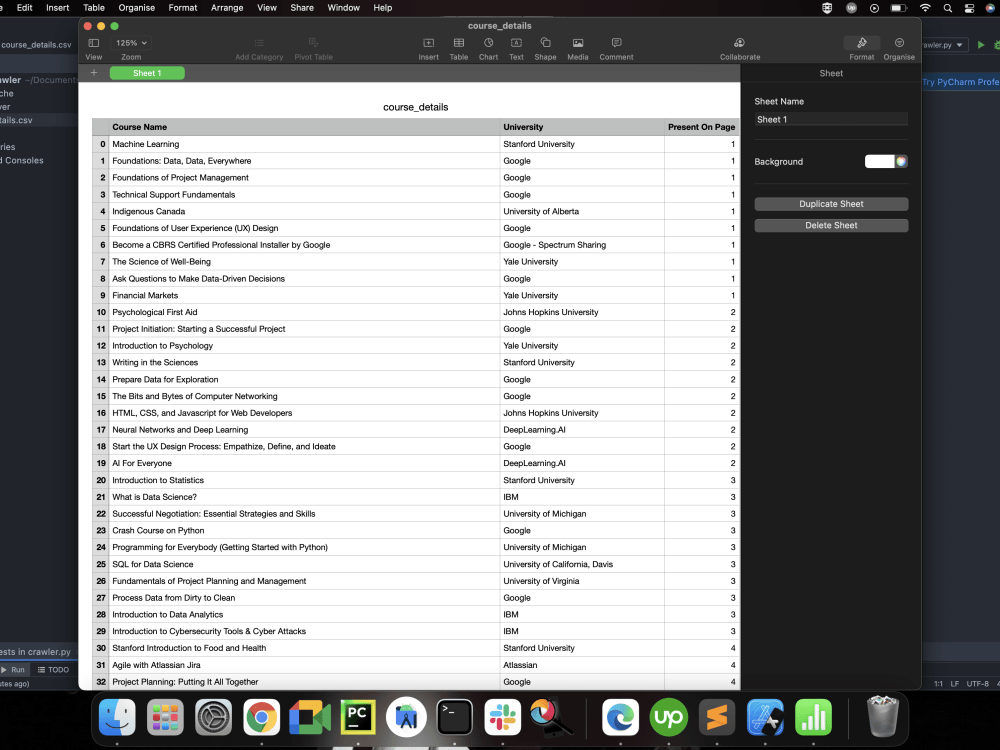Select the Course Name column header

click(304, 127)
